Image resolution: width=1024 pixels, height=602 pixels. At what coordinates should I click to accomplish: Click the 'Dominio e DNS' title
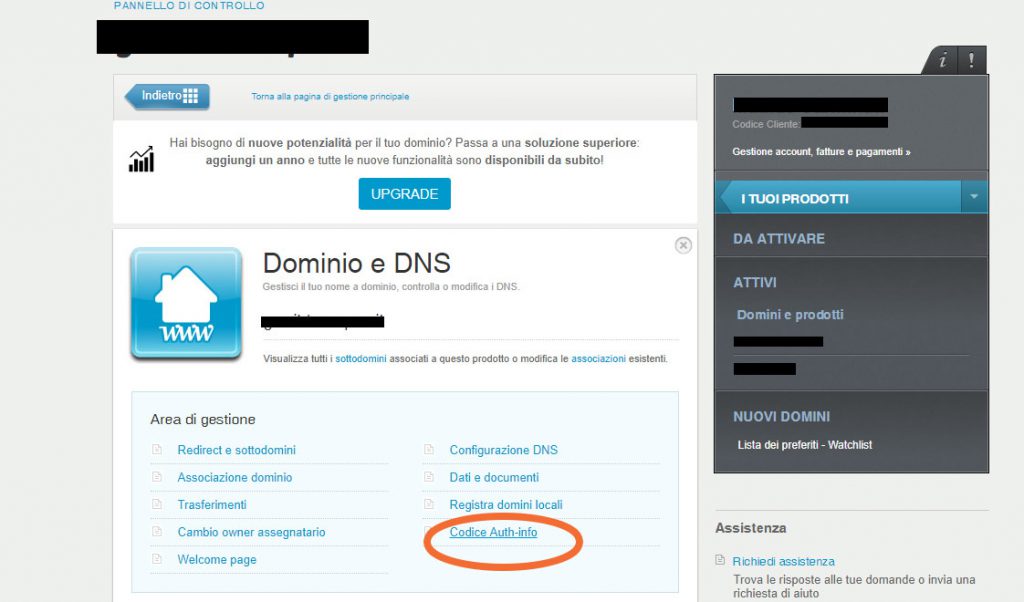357,263
